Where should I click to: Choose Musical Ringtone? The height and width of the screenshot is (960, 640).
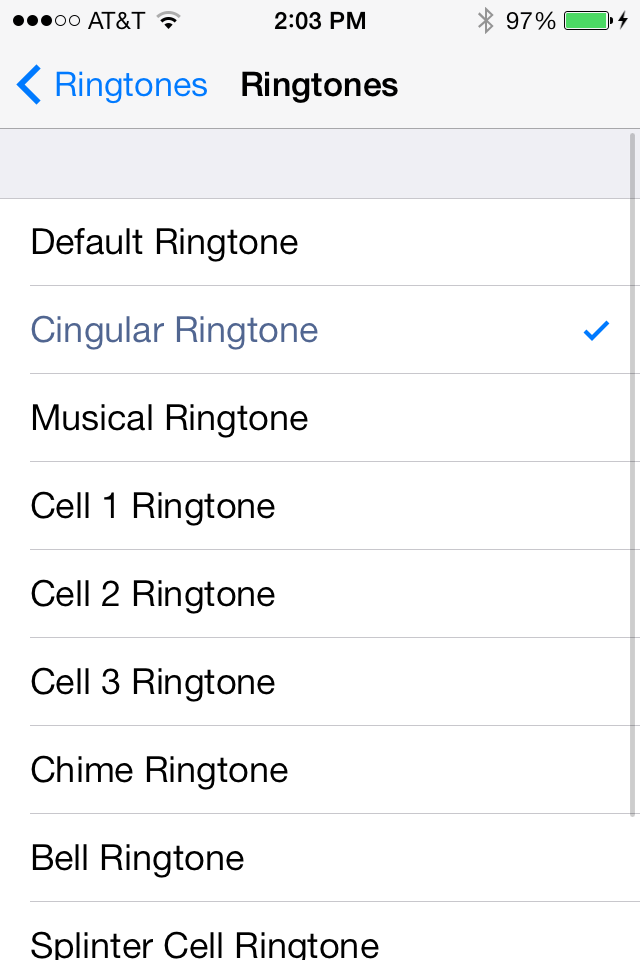(x=320, y=418)
